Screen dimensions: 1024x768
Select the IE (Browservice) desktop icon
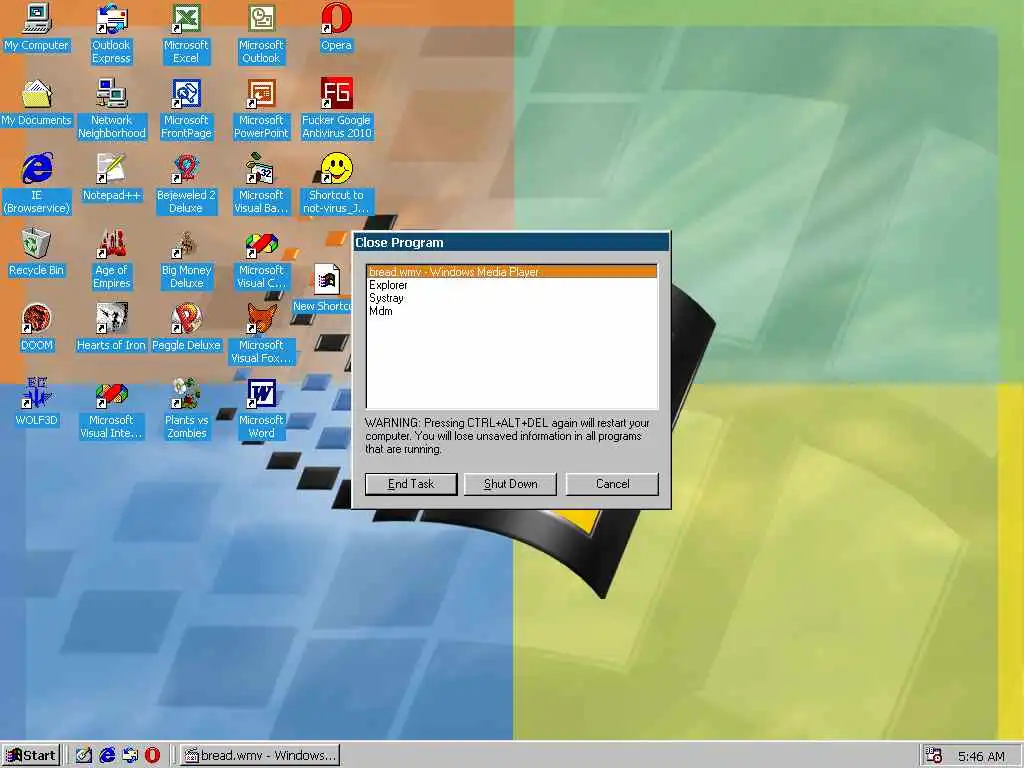pyautogui.click(x=37, y=184)
